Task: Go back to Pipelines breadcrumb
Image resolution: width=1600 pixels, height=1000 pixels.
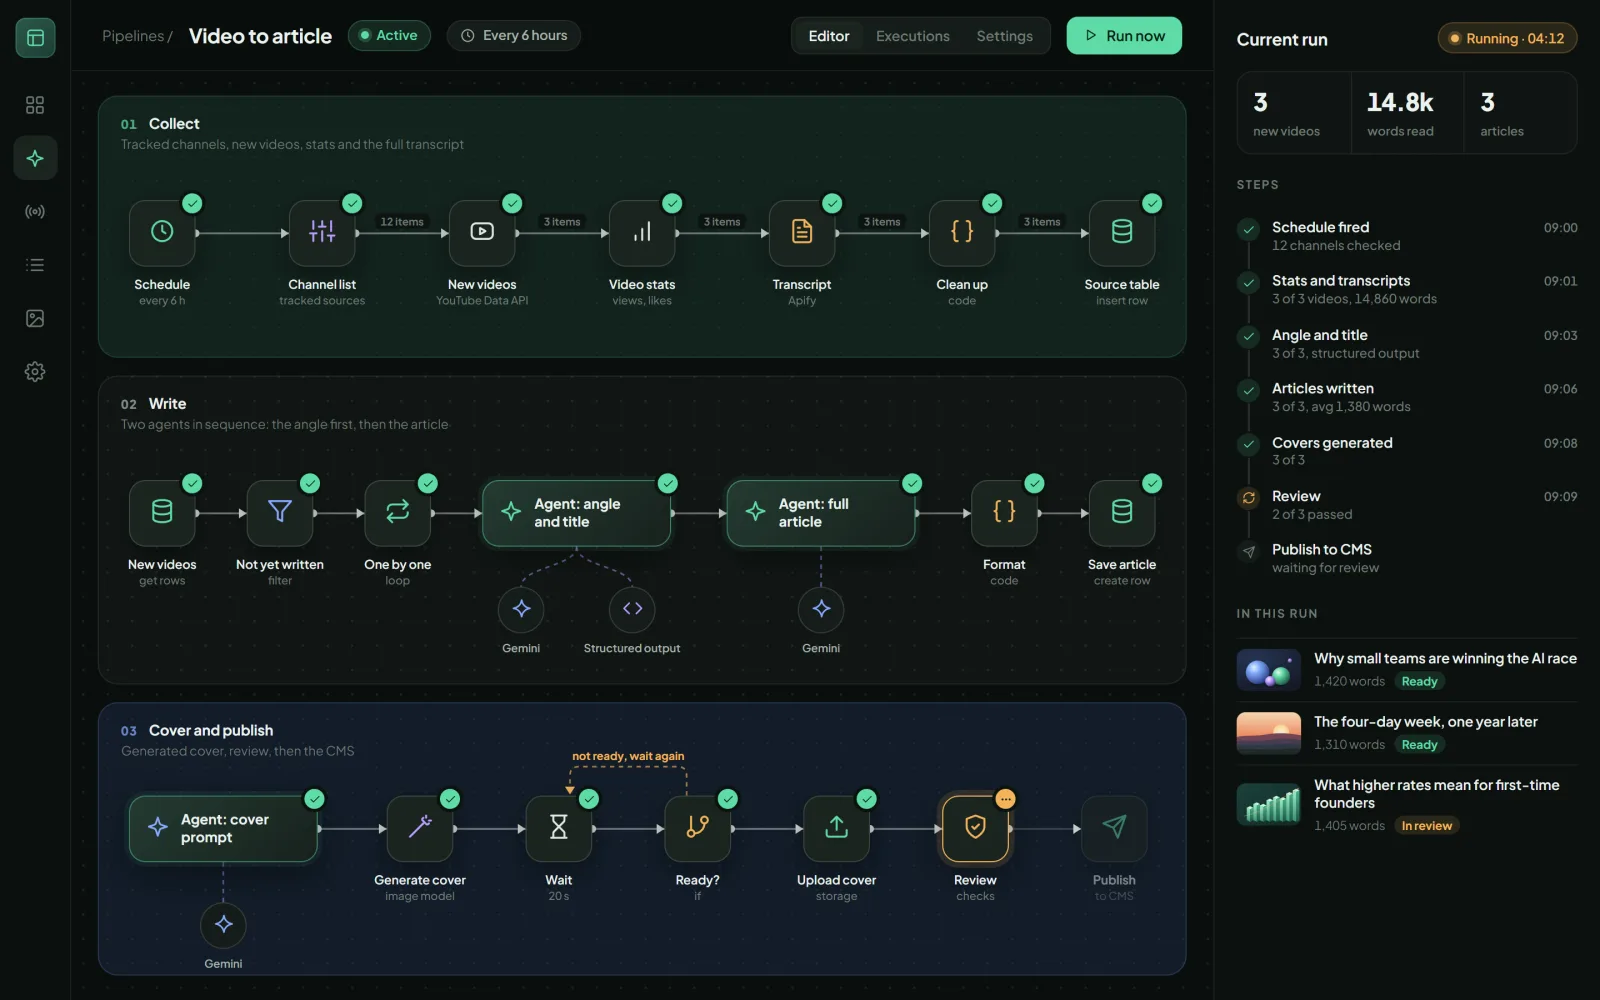Action: (x=133, y=36)
